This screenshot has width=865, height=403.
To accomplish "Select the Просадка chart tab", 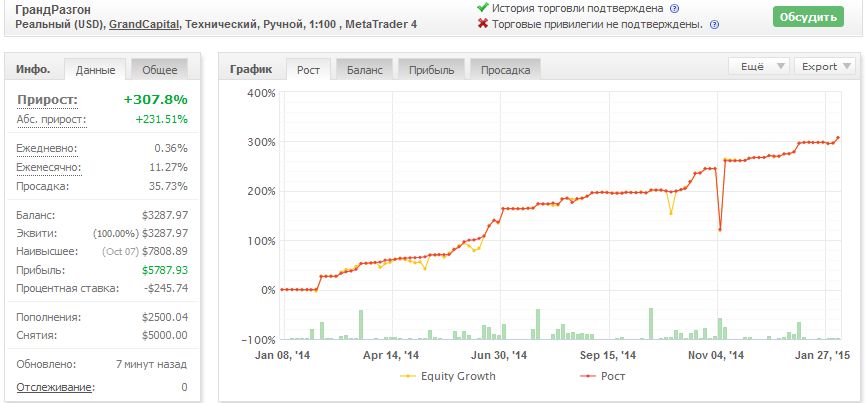I will click(x=505, y=69).
